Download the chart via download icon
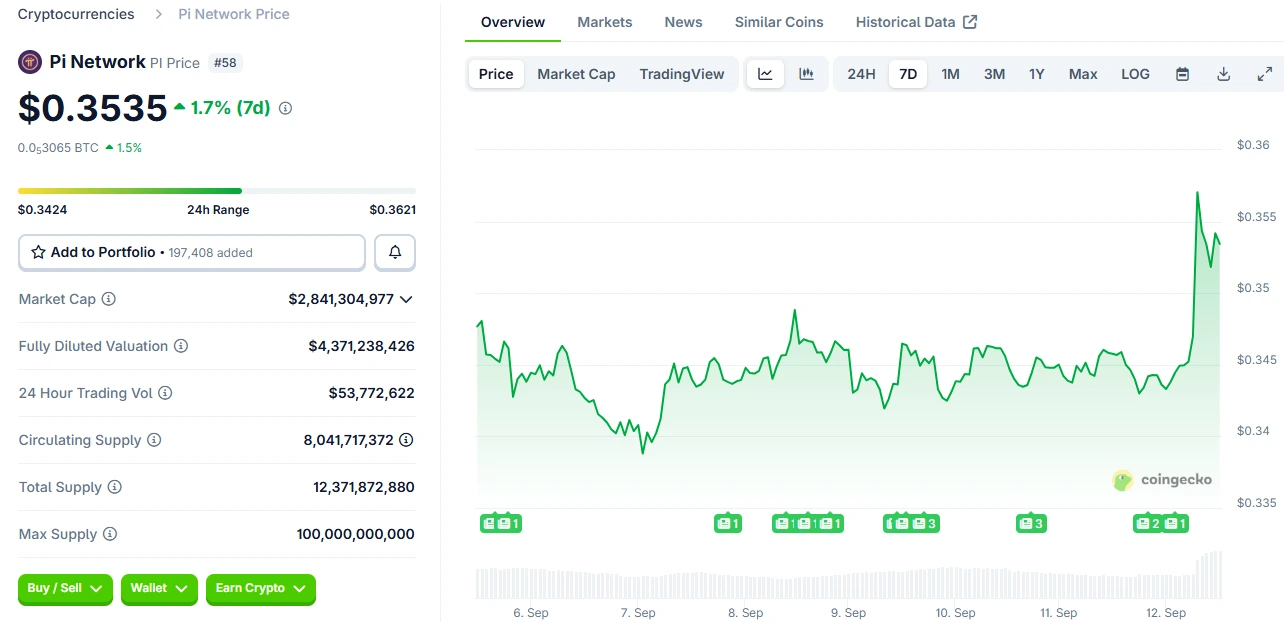1284x622 pixels. pos(1223,73)
